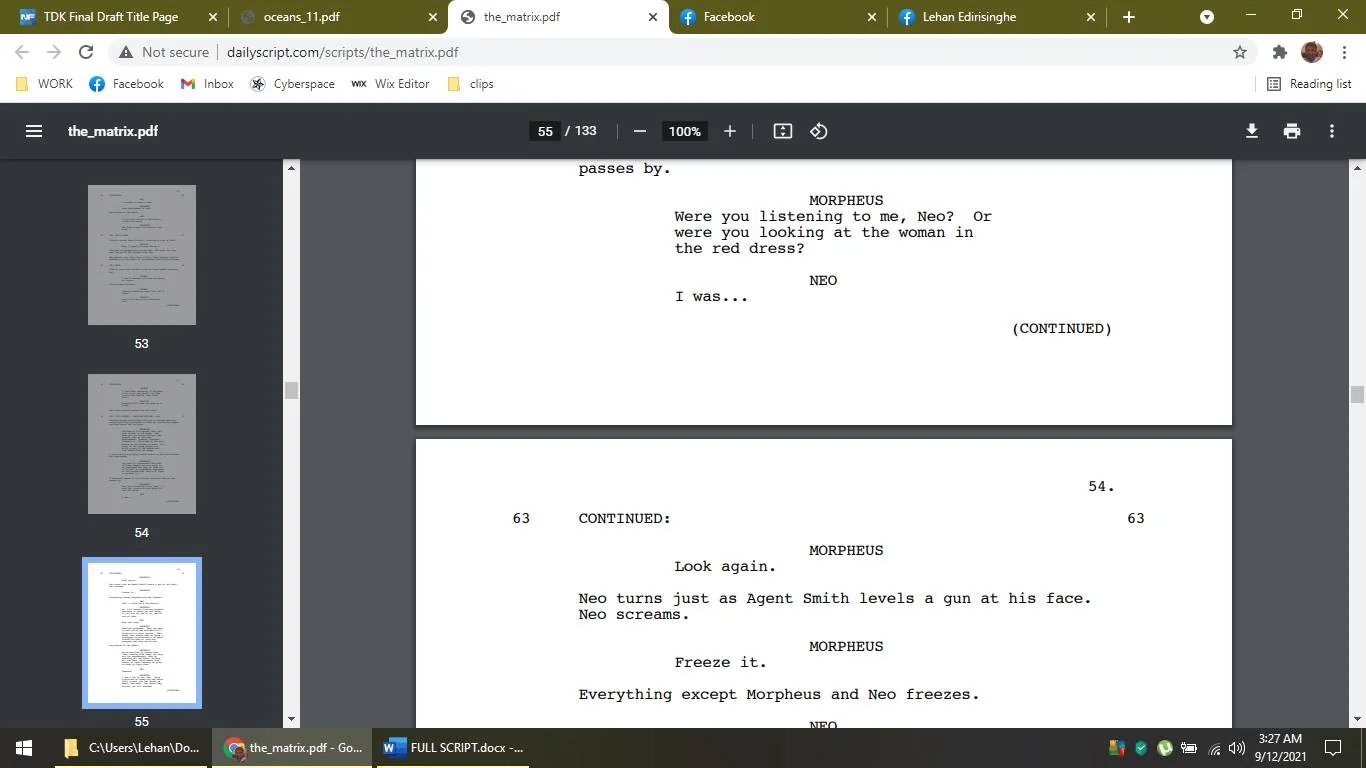The width and height of the screenshot is (1366, 768).
Task: Print the PDF document
Action: pos(1292,131)
